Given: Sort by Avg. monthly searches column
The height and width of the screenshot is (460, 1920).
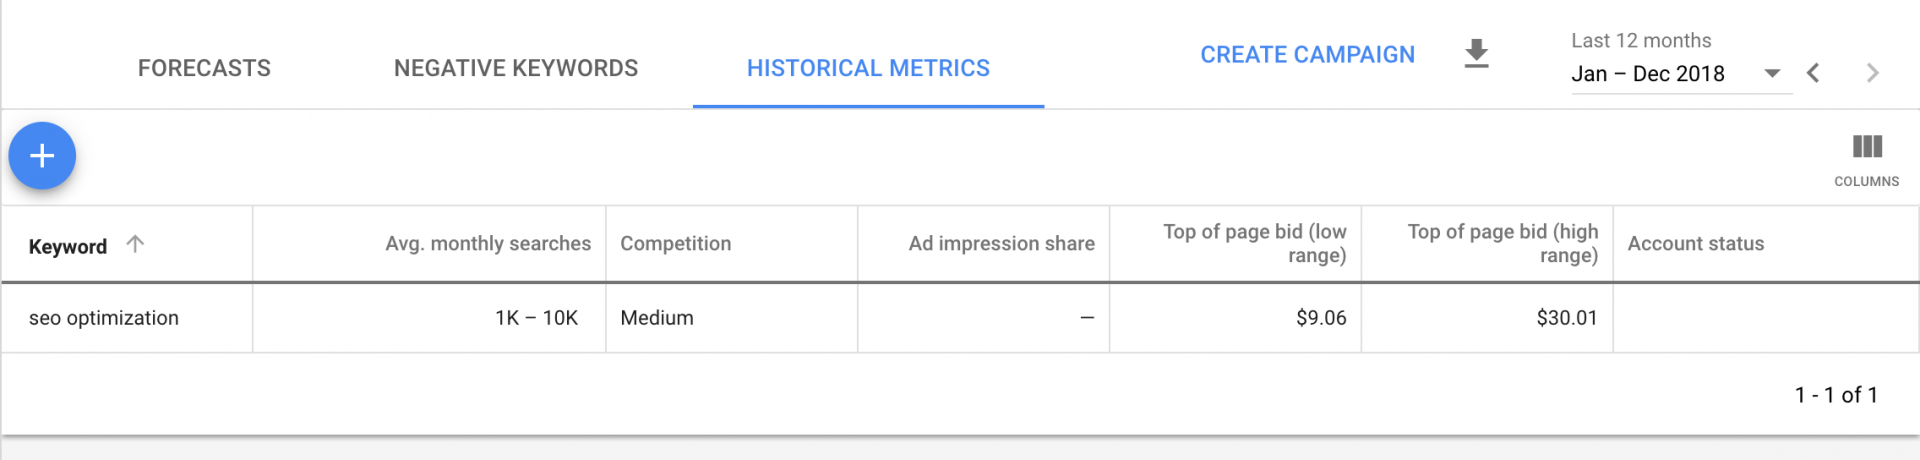Looking at the screenshot, I should 488,244.
